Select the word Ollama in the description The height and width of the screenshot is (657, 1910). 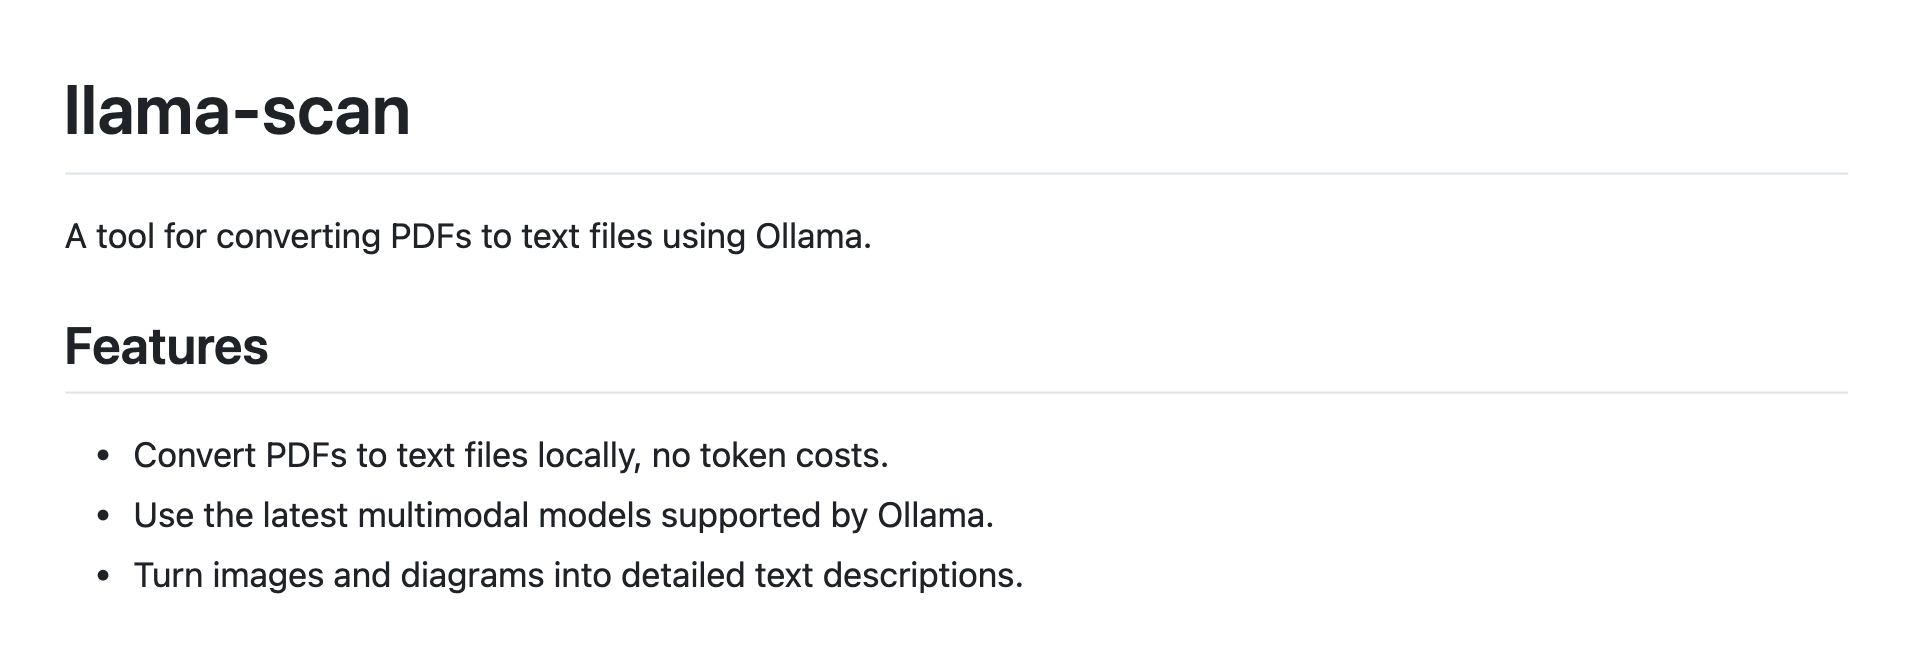click(x=810, y=237)
